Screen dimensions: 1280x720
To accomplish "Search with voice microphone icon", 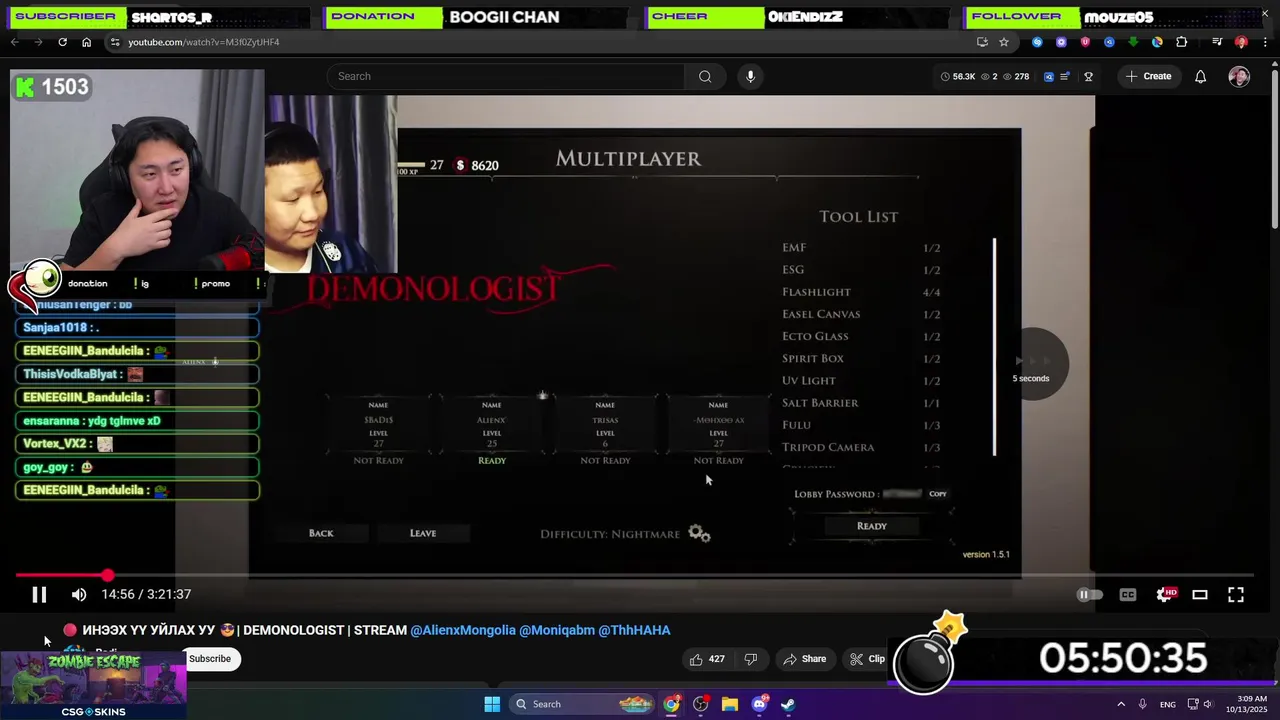I will point(750,76).
